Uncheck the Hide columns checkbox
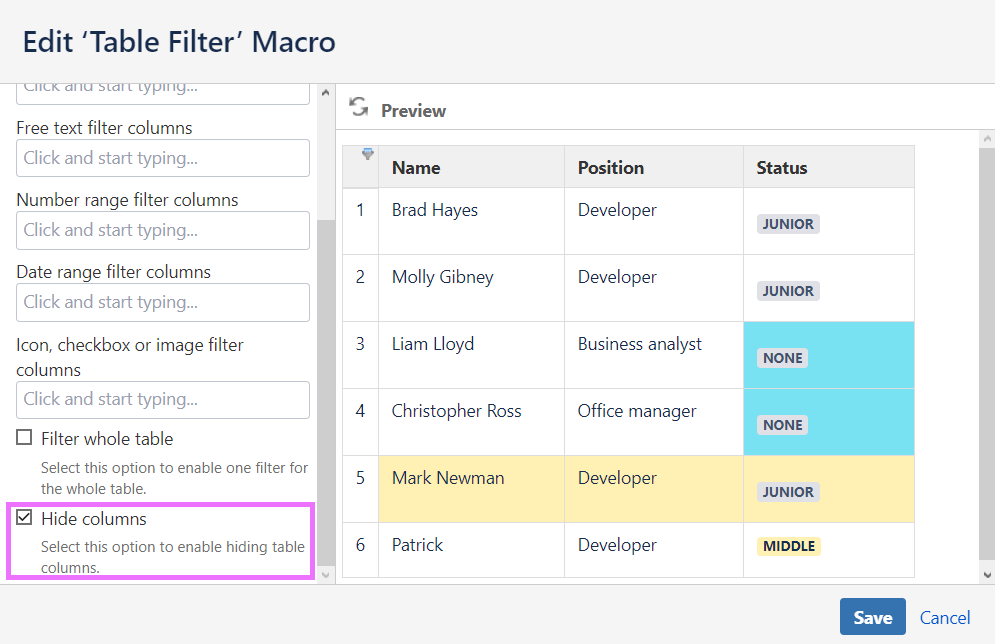The image size is (995, 644). pyautogui.click(x=24, y=518)
